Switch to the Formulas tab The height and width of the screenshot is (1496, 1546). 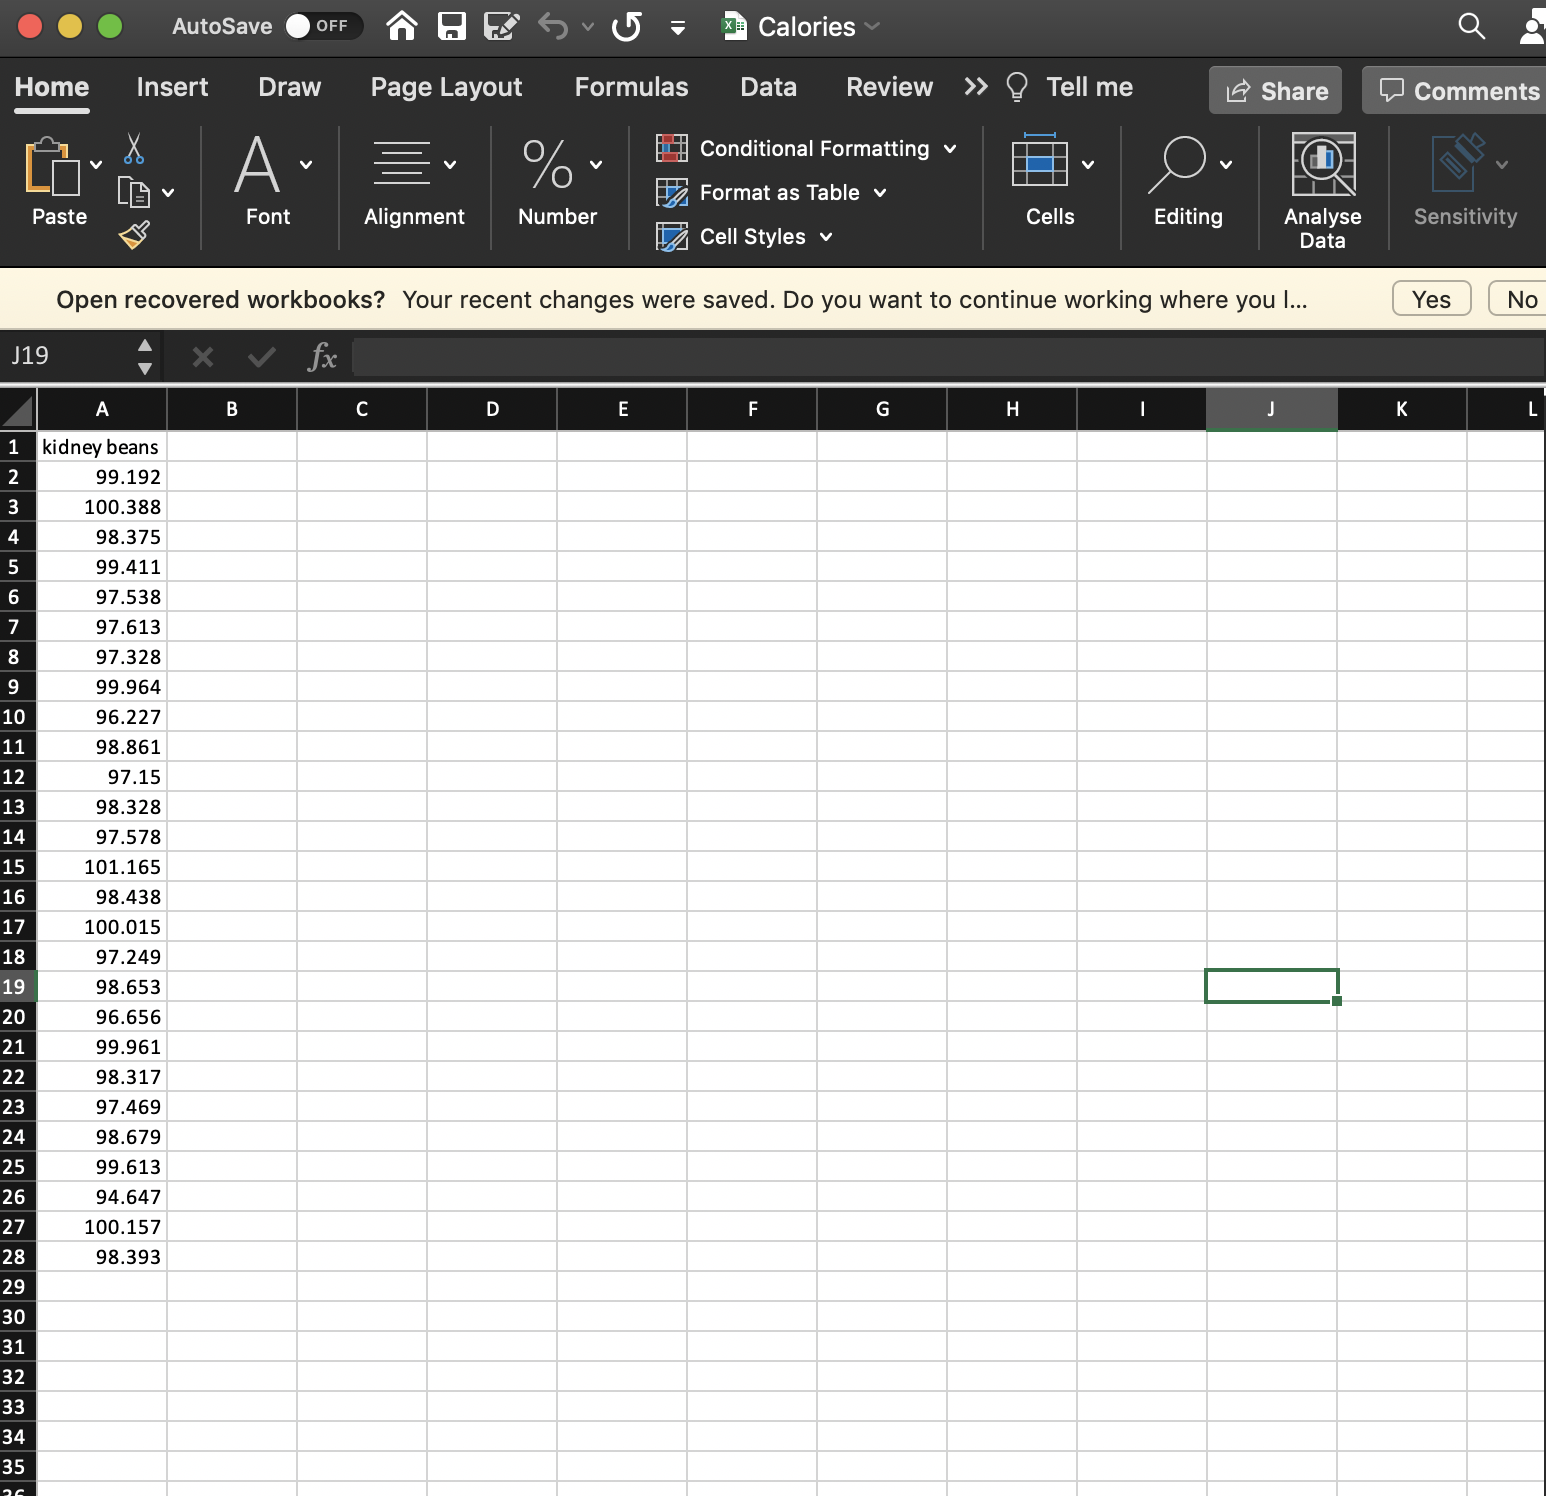pos(631,87)
